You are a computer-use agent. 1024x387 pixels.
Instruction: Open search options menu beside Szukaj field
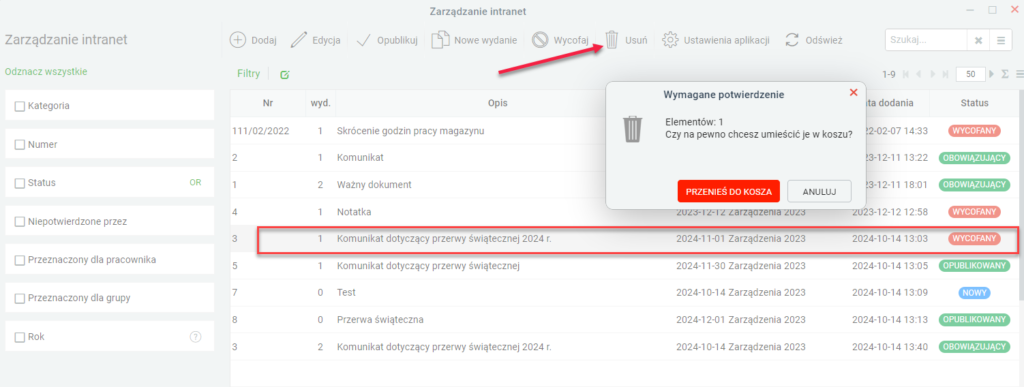[1000, 40]
